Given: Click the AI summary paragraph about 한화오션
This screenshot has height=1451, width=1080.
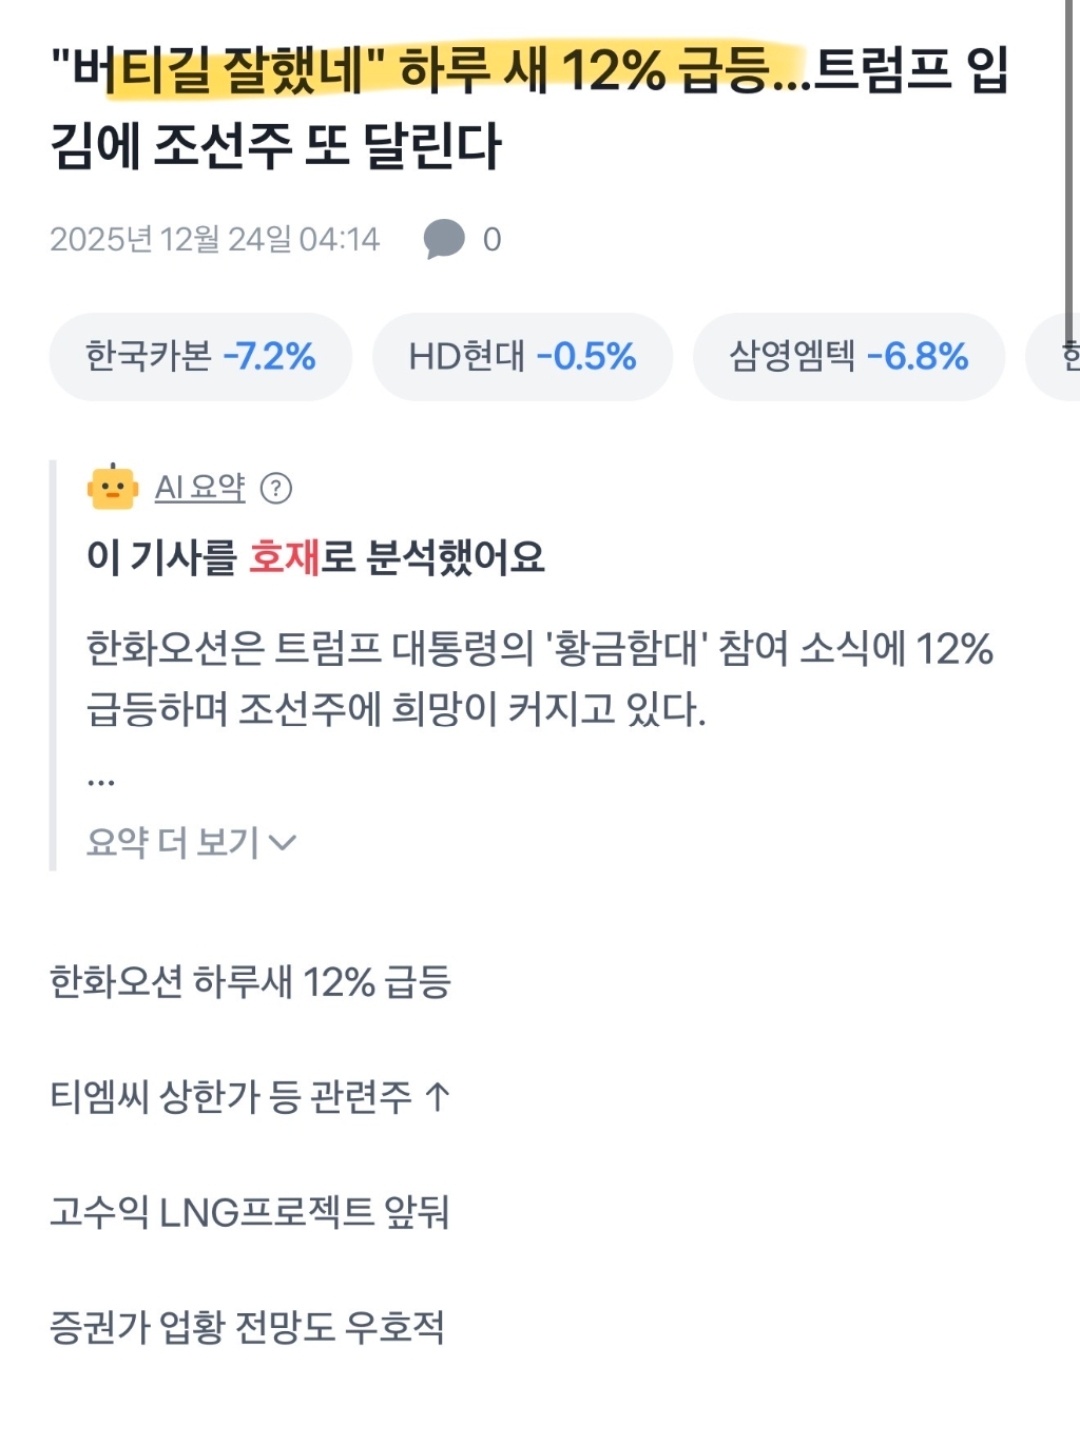Looking at the screenshot, I should [x=540, y=679].
